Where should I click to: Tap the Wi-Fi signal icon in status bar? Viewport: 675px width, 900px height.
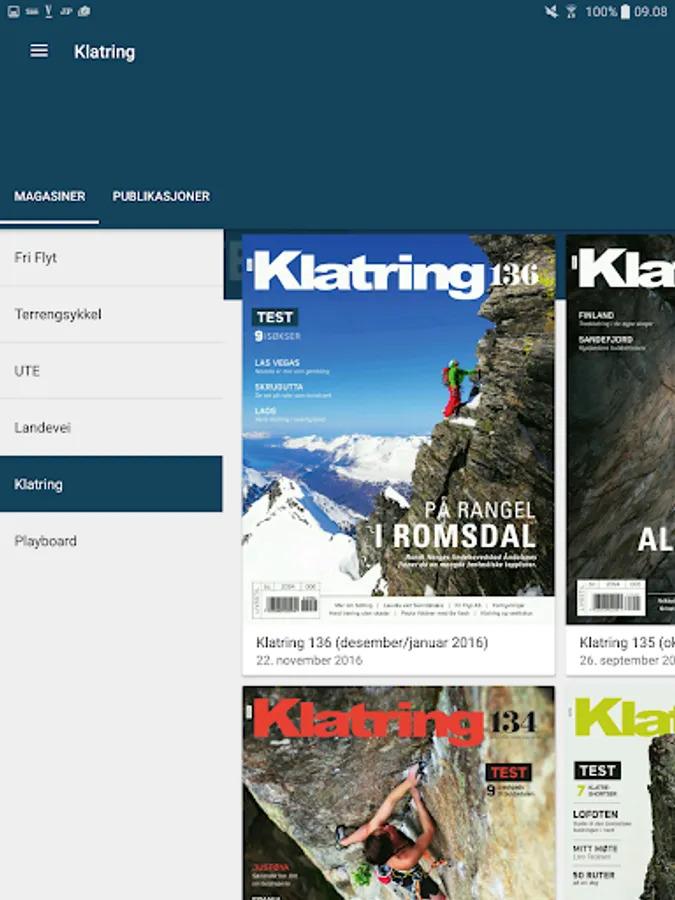click(x=571, y=11)
